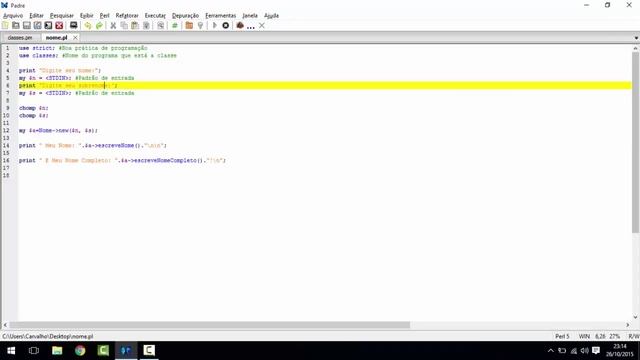Open Find using the toolbar search icon
The width and height of the screenshot is (640, 360).
tap(160, 25)
